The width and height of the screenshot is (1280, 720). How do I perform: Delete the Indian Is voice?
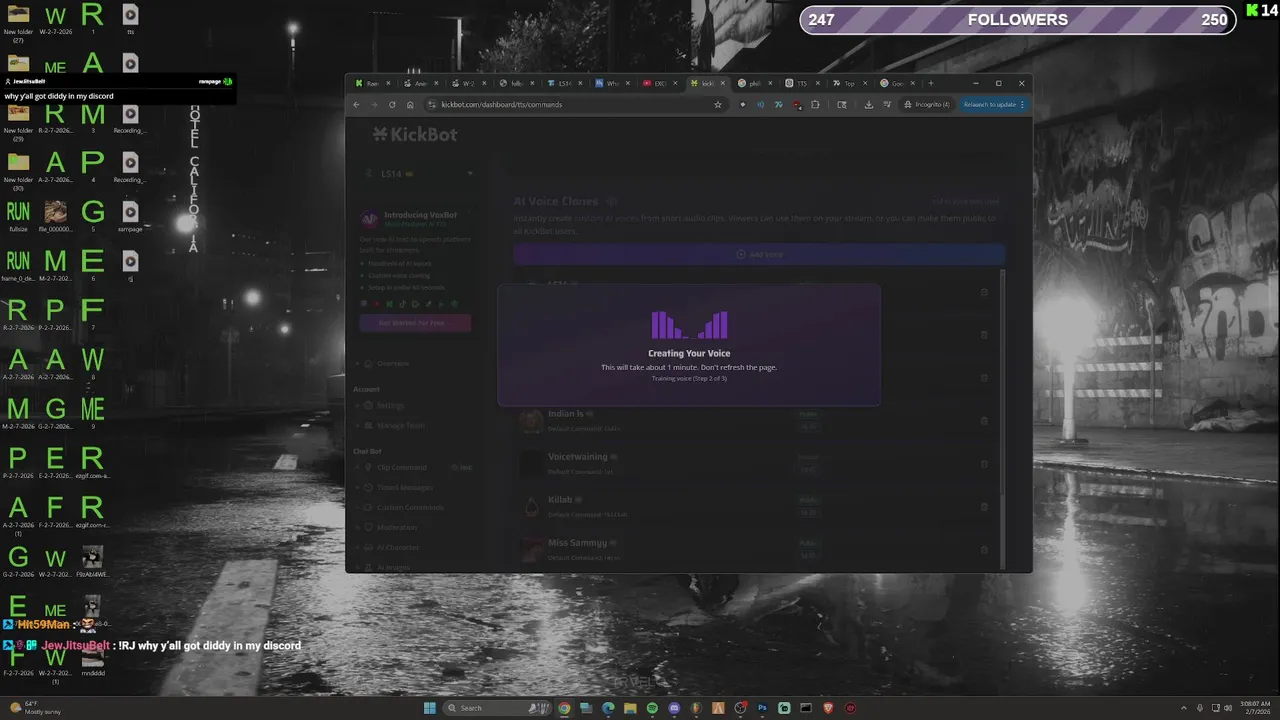pos(984,421)
